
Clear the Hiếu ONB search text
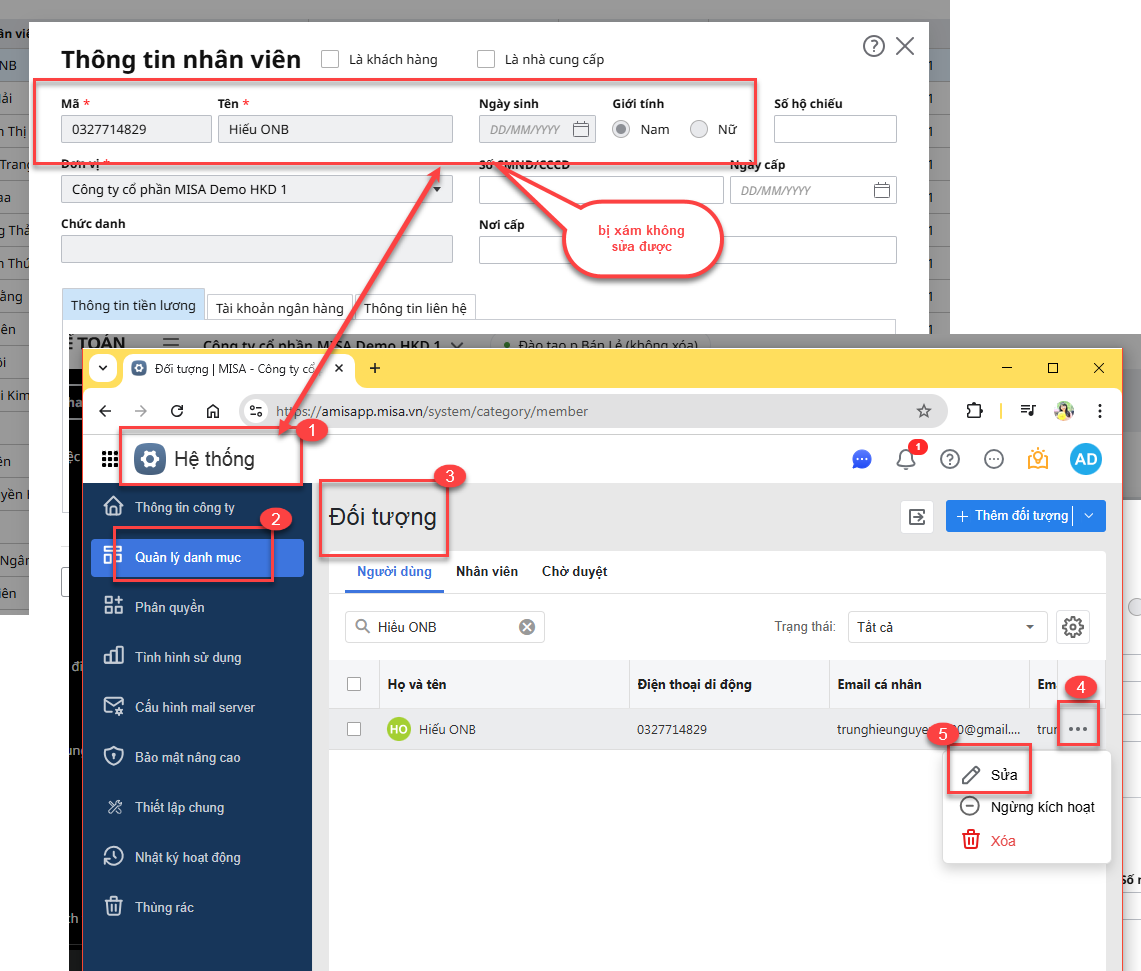(x=527, y=627)
